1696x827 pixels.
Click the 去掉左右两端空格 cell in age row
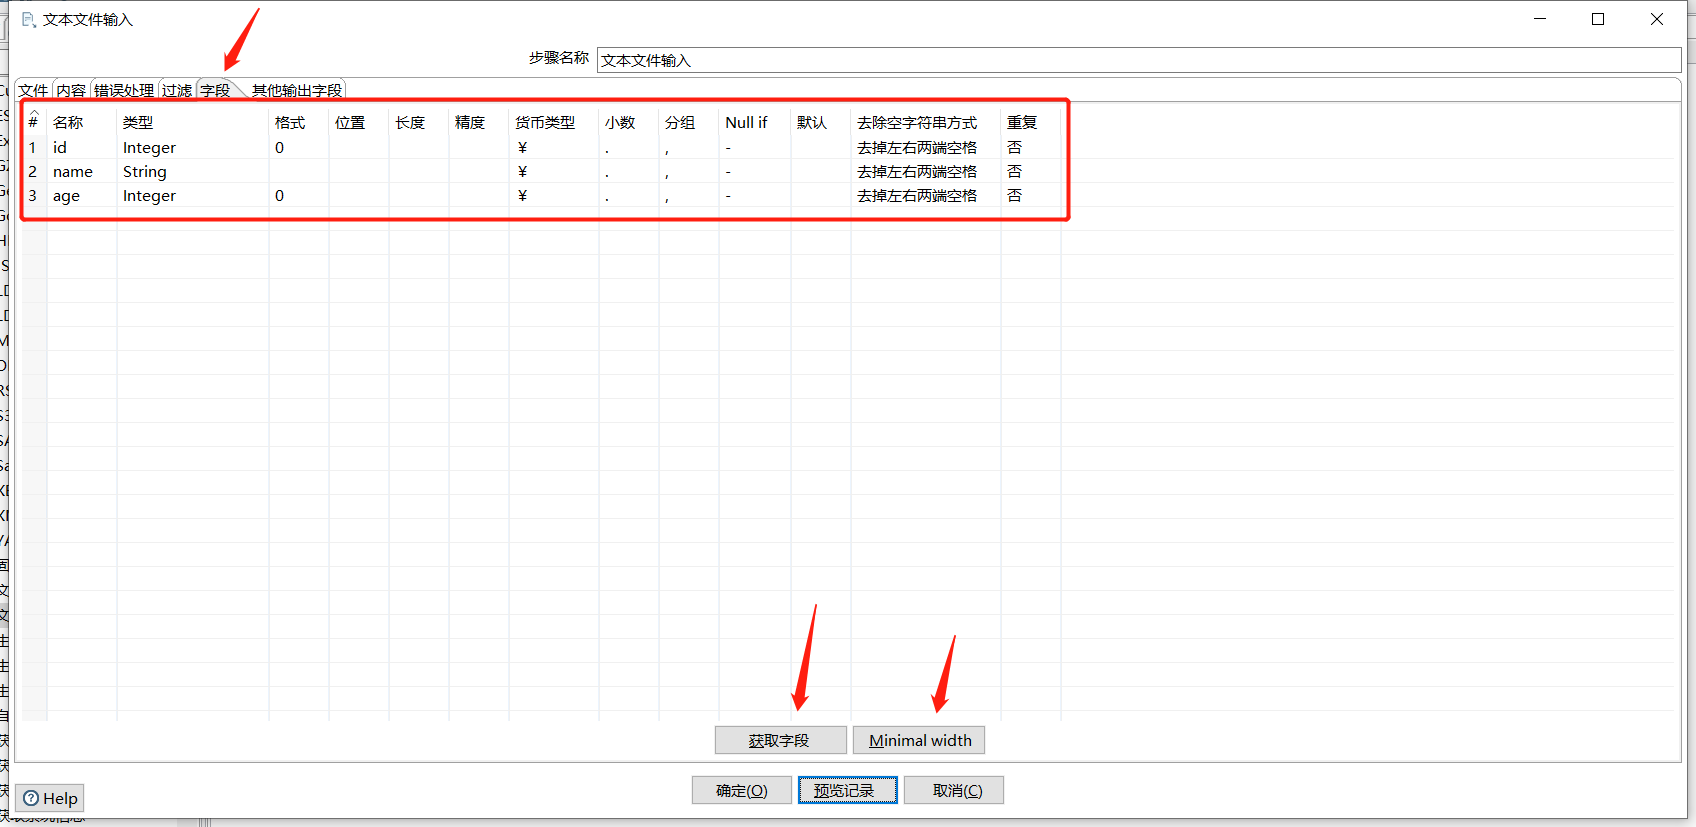926,195
